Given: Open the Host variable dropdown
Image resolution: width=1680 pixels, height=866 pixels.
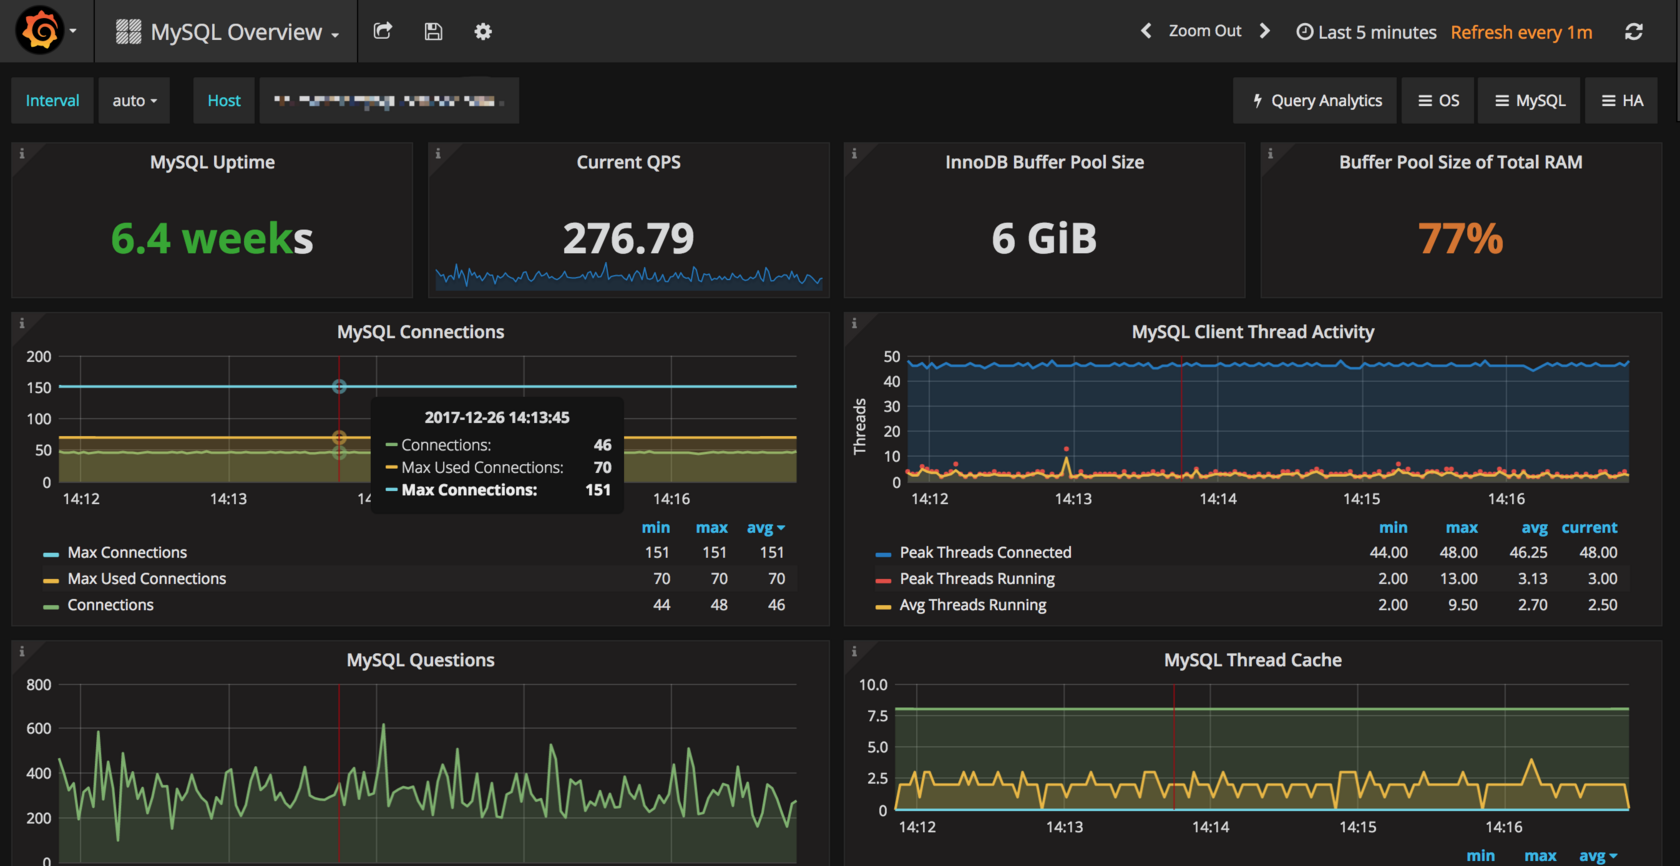Looking at the screenshot, I should tap(389, 101).
